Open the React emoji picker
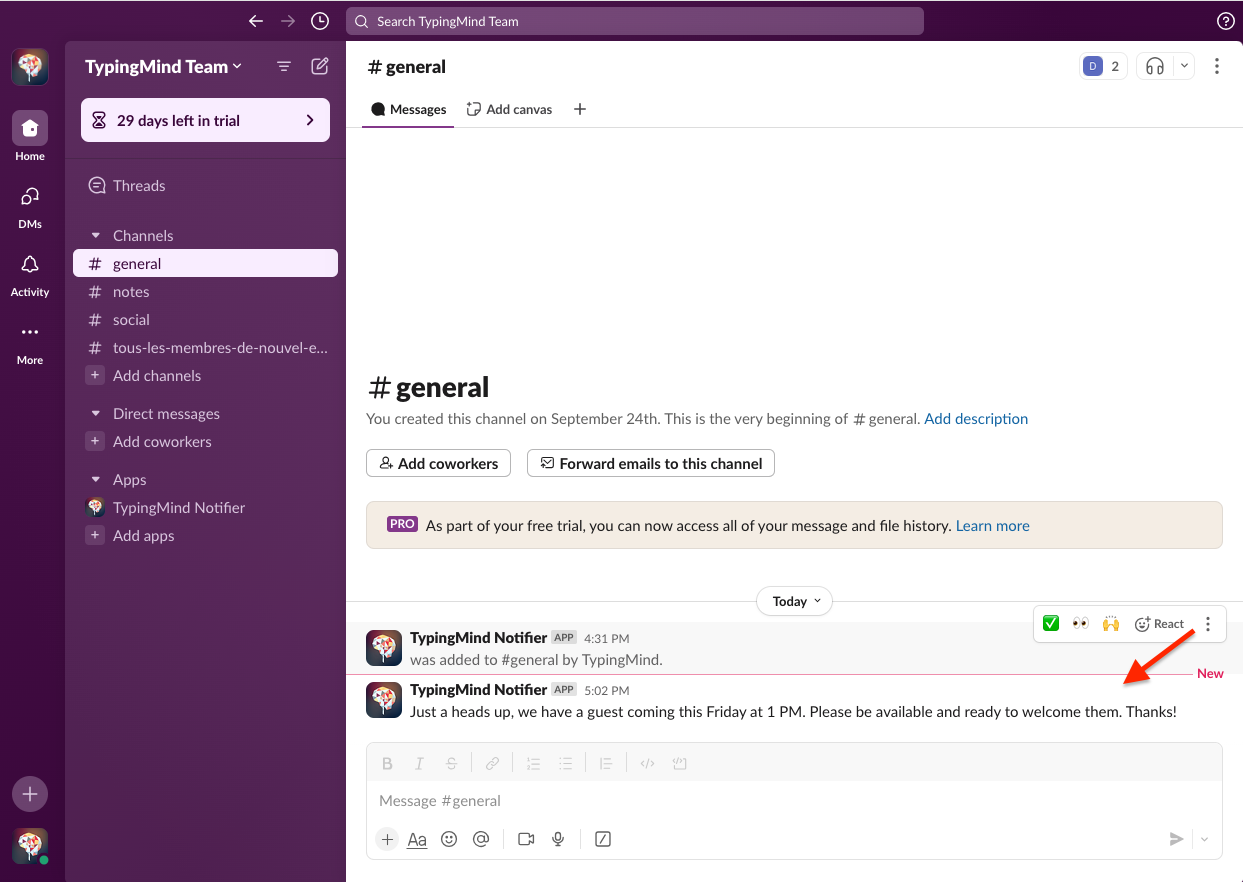Screen dimensions: 1243x882 [1159, 623]
